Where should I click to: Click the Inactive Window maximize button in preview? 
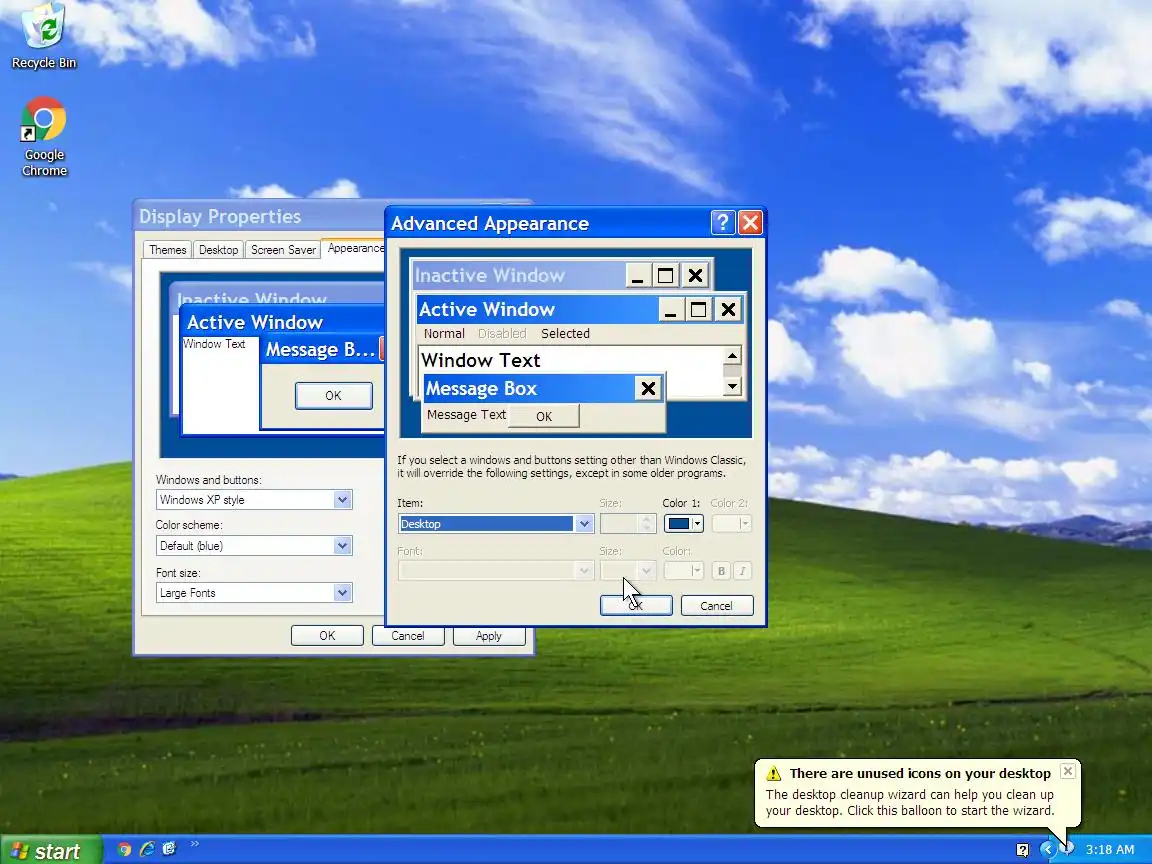coord(666,276)
